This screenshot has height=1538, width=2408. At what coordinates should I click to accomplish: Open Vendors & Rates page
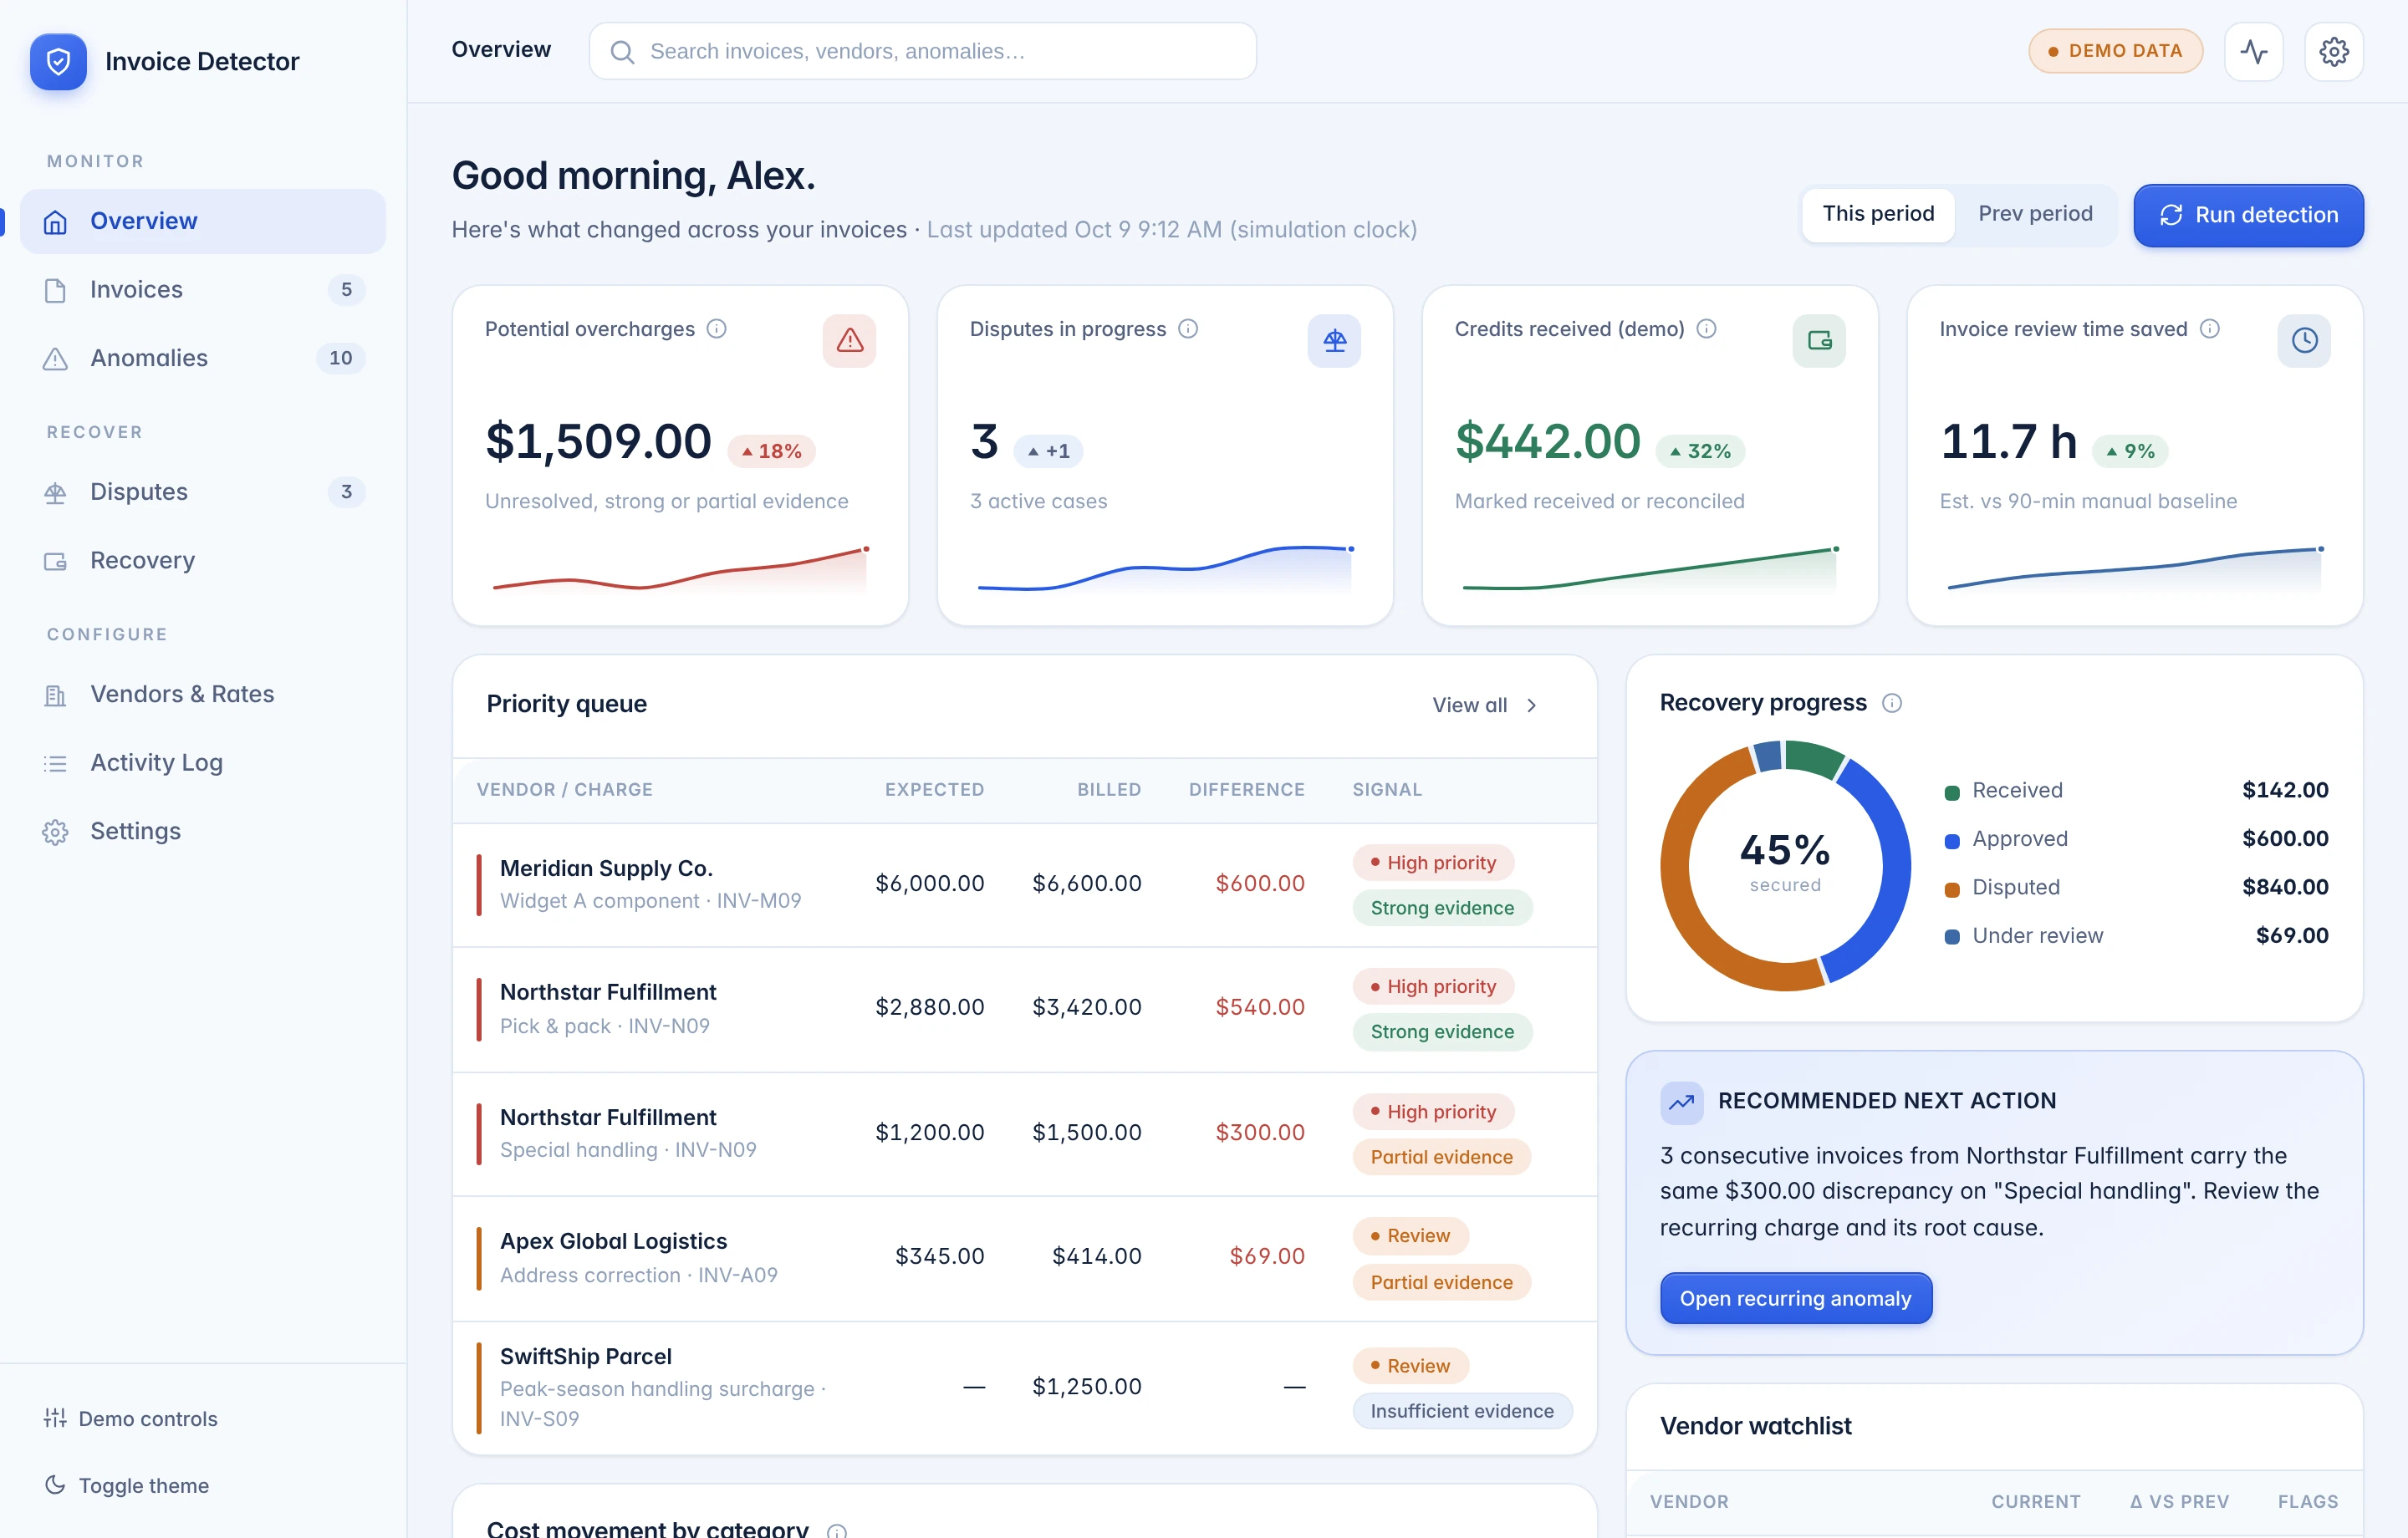[x=203, y=694]
